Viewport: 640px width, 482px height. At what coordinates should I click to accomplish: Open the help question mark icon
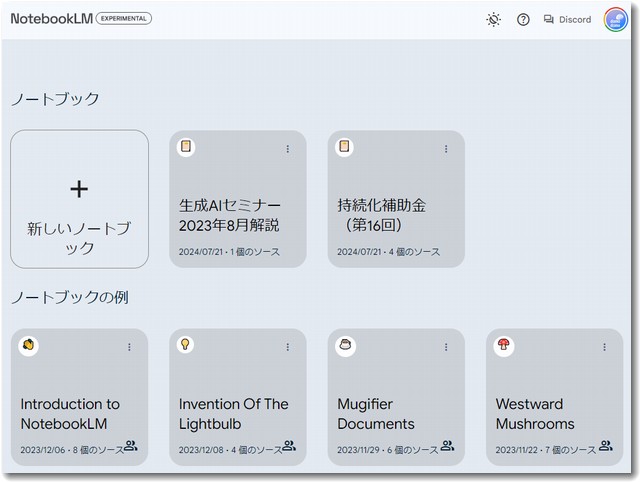point(523,19)
